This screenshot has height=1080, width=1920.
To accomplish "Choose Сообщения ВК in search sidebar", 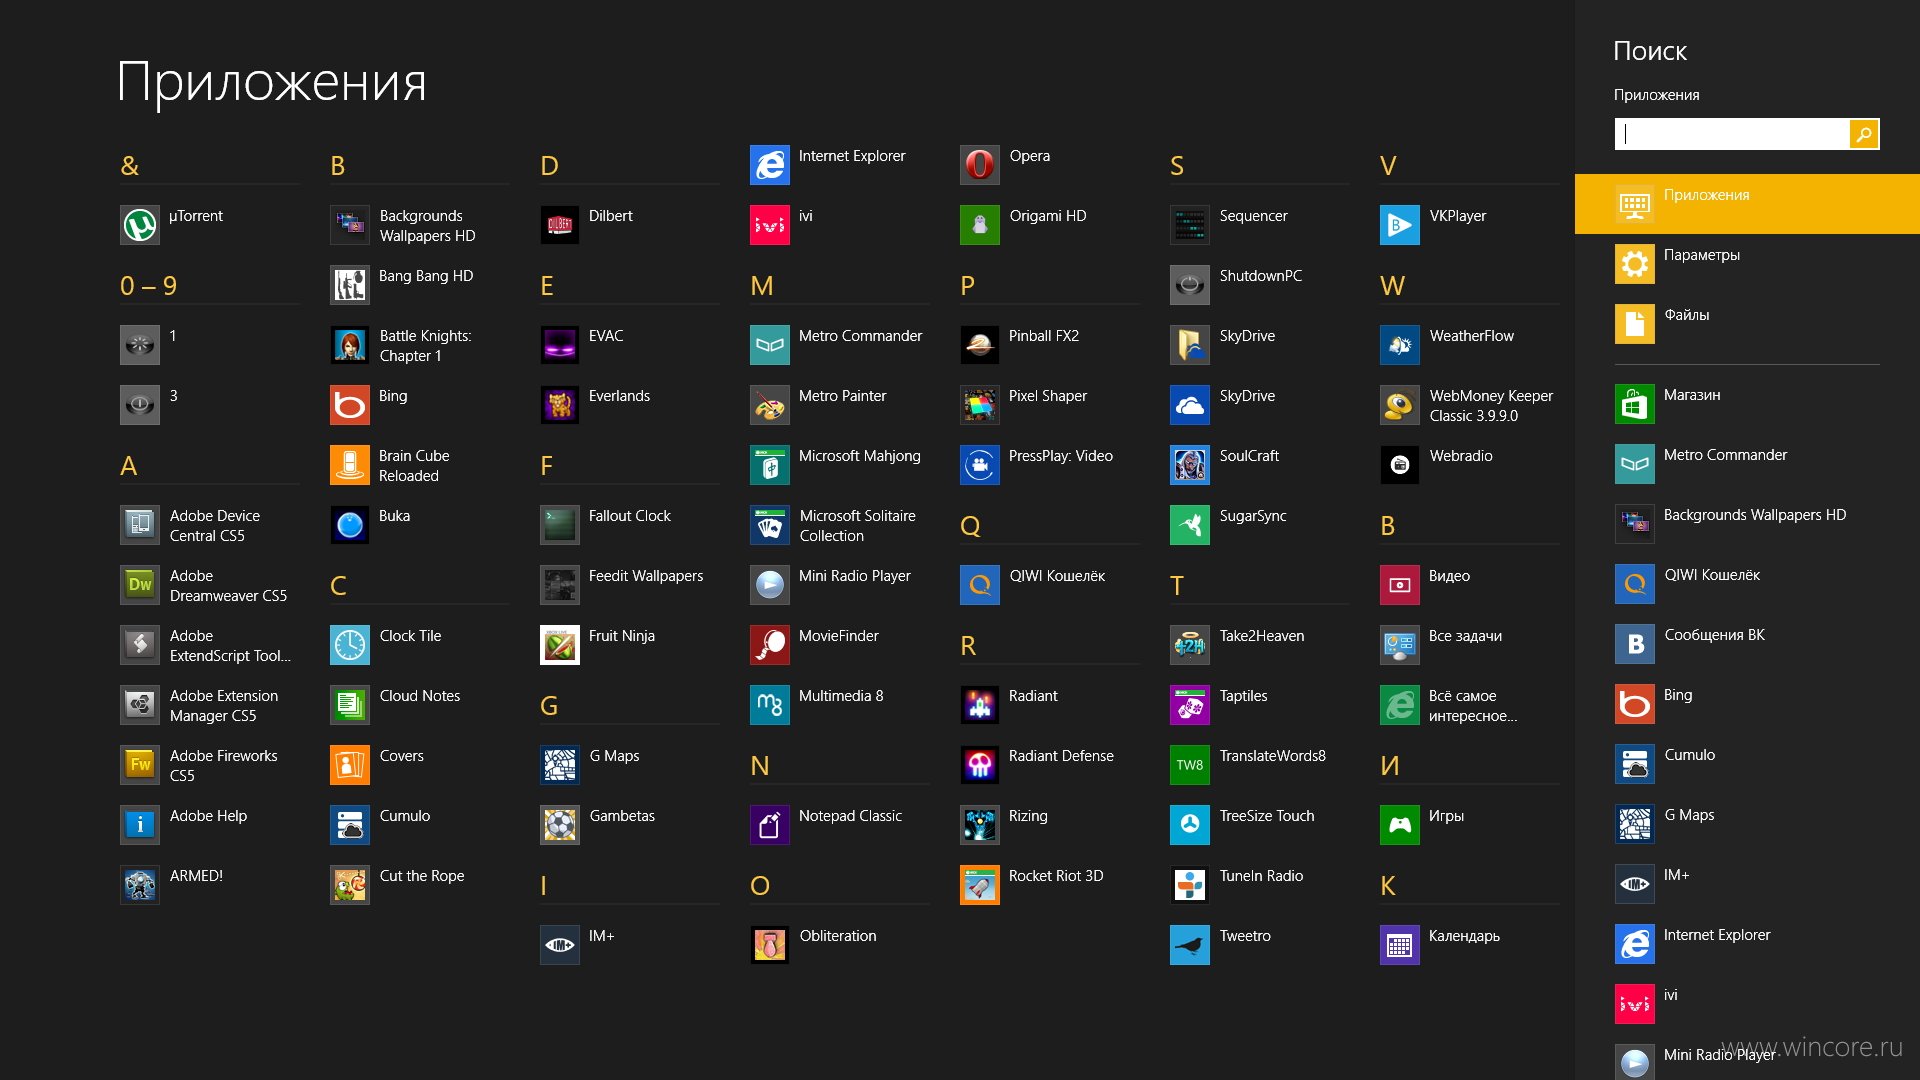I will click(1747, 644).
